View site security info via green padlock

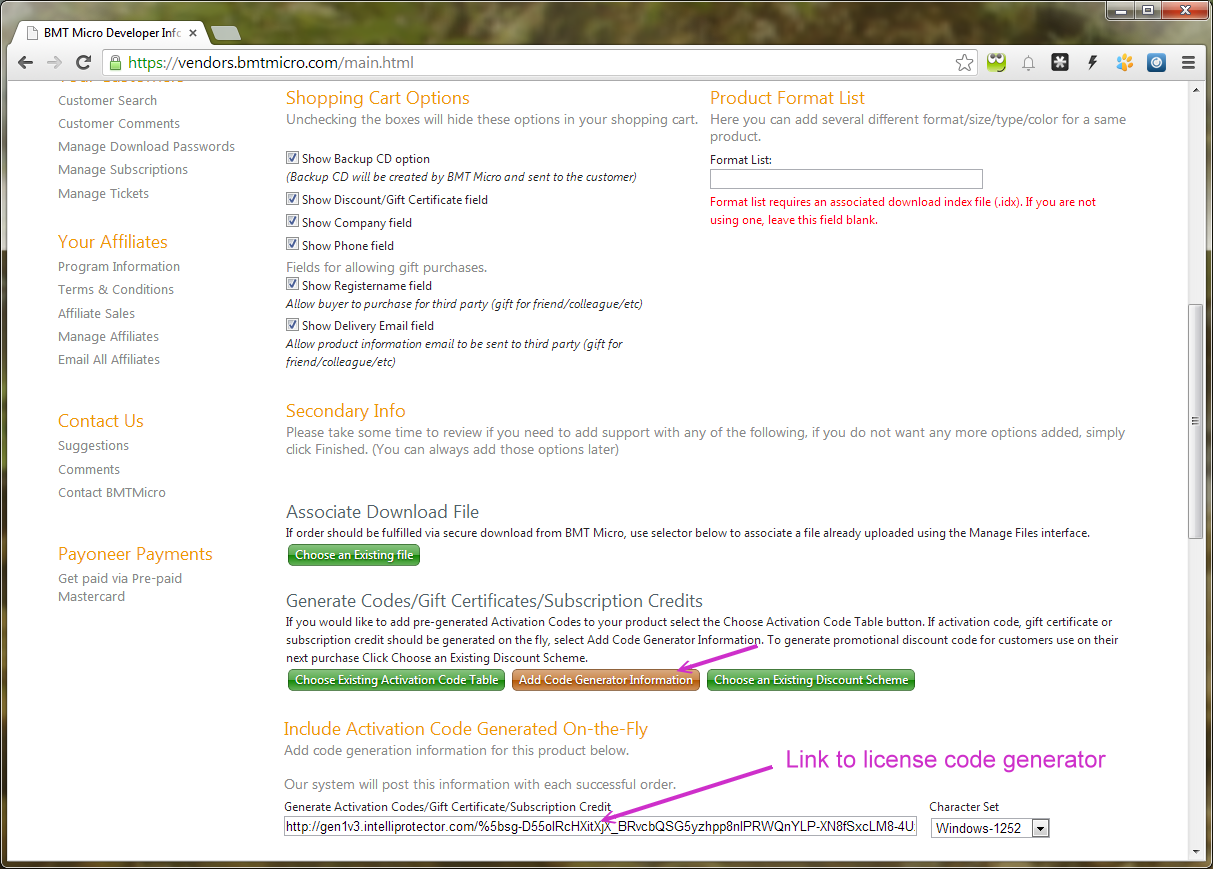(x=116, y=63)
